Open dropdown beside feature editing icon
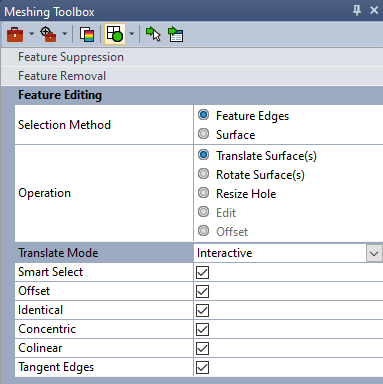 (x=131, y=34)
